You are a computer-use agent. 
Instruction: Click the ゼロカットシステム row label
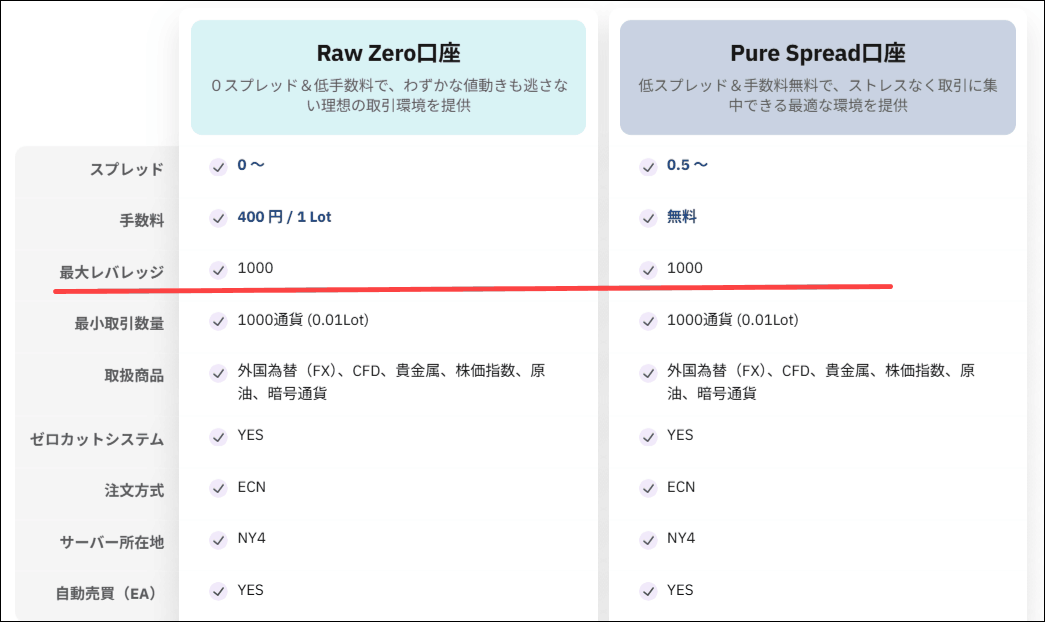[x=97, y=439]
